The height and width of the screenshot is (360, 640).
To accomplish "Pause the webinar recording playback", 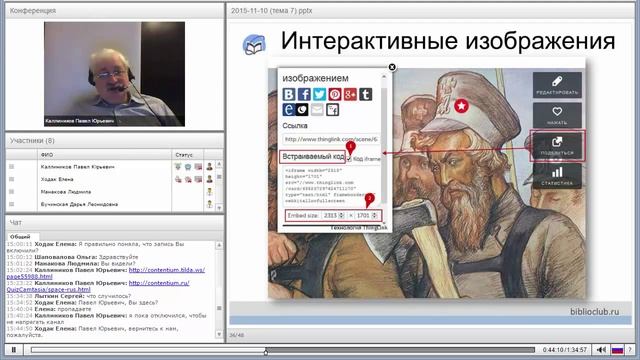I will [x=13, y=350].
